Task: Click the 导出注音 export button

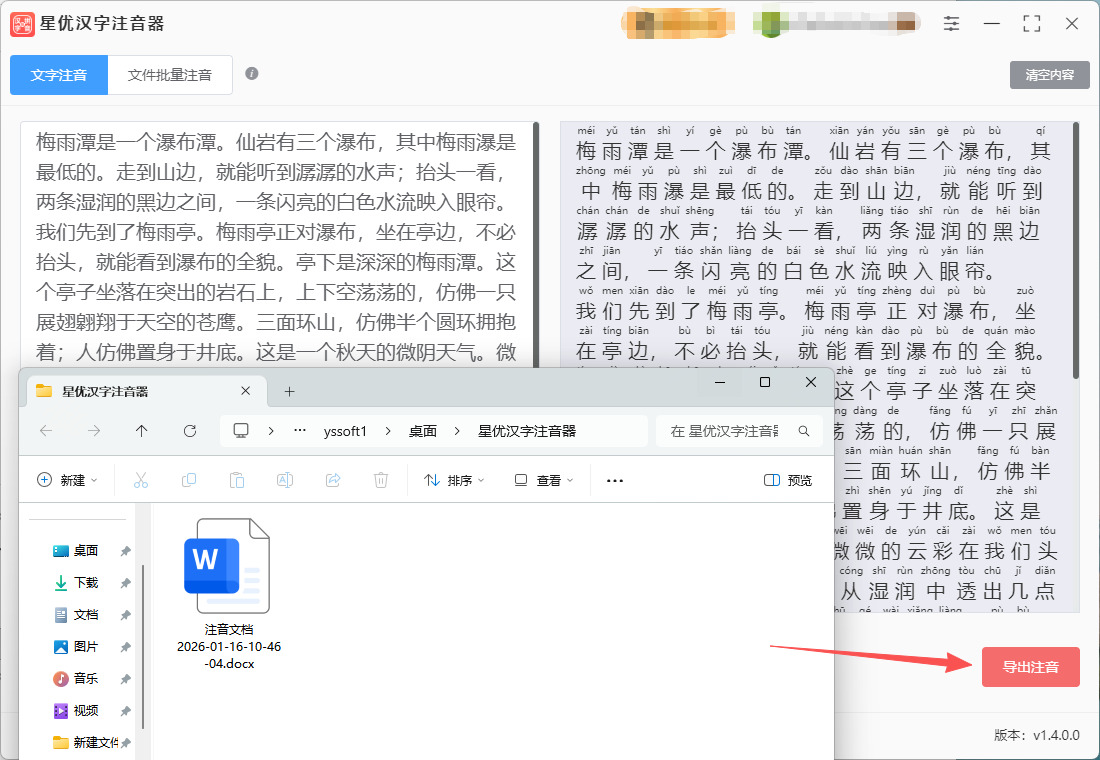Action: click(1031, 667)
